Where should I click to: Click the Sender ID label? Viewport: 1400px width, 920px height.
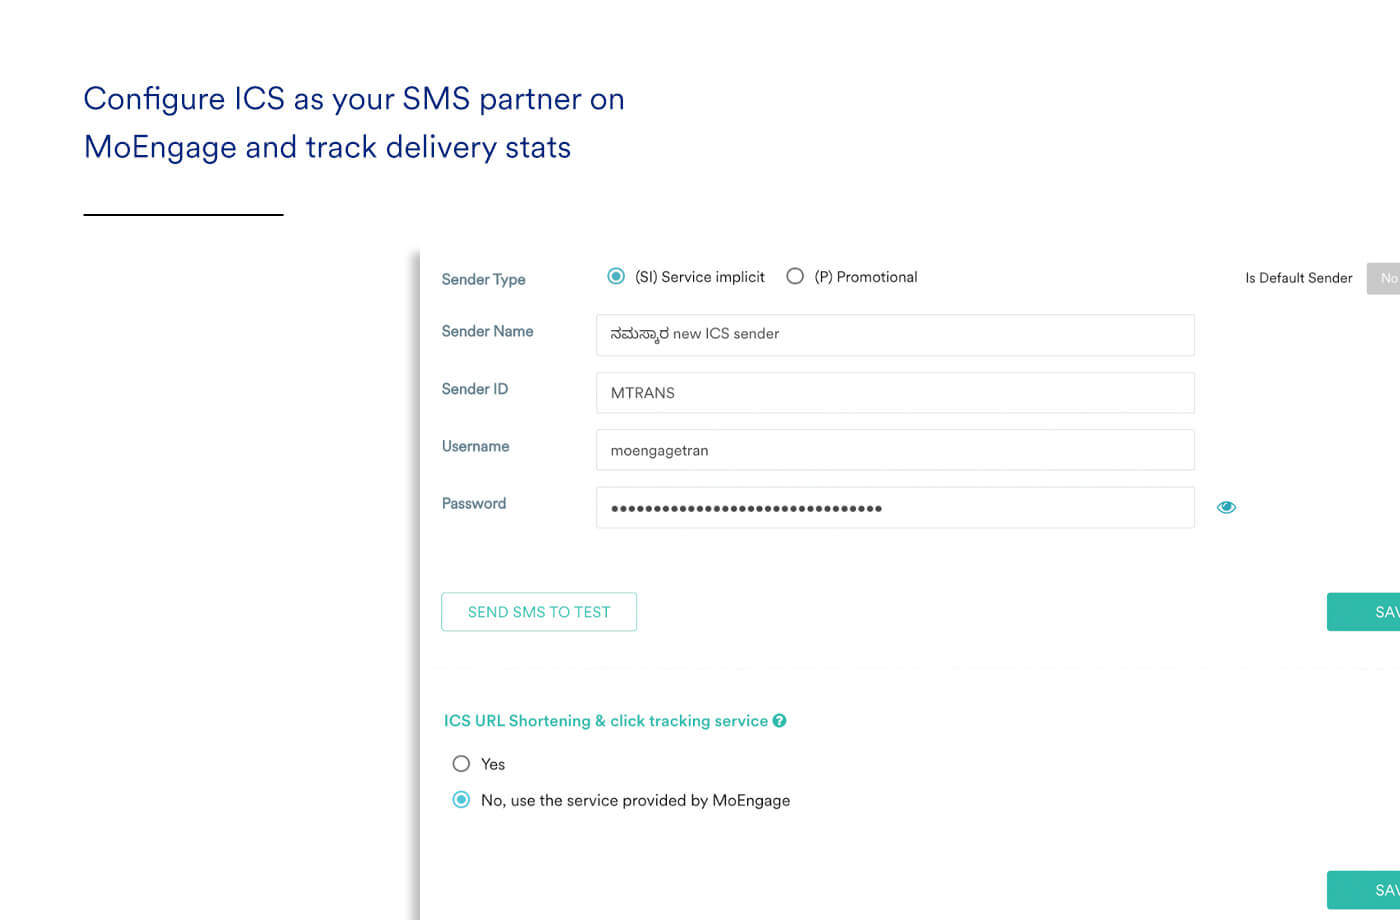475,389
